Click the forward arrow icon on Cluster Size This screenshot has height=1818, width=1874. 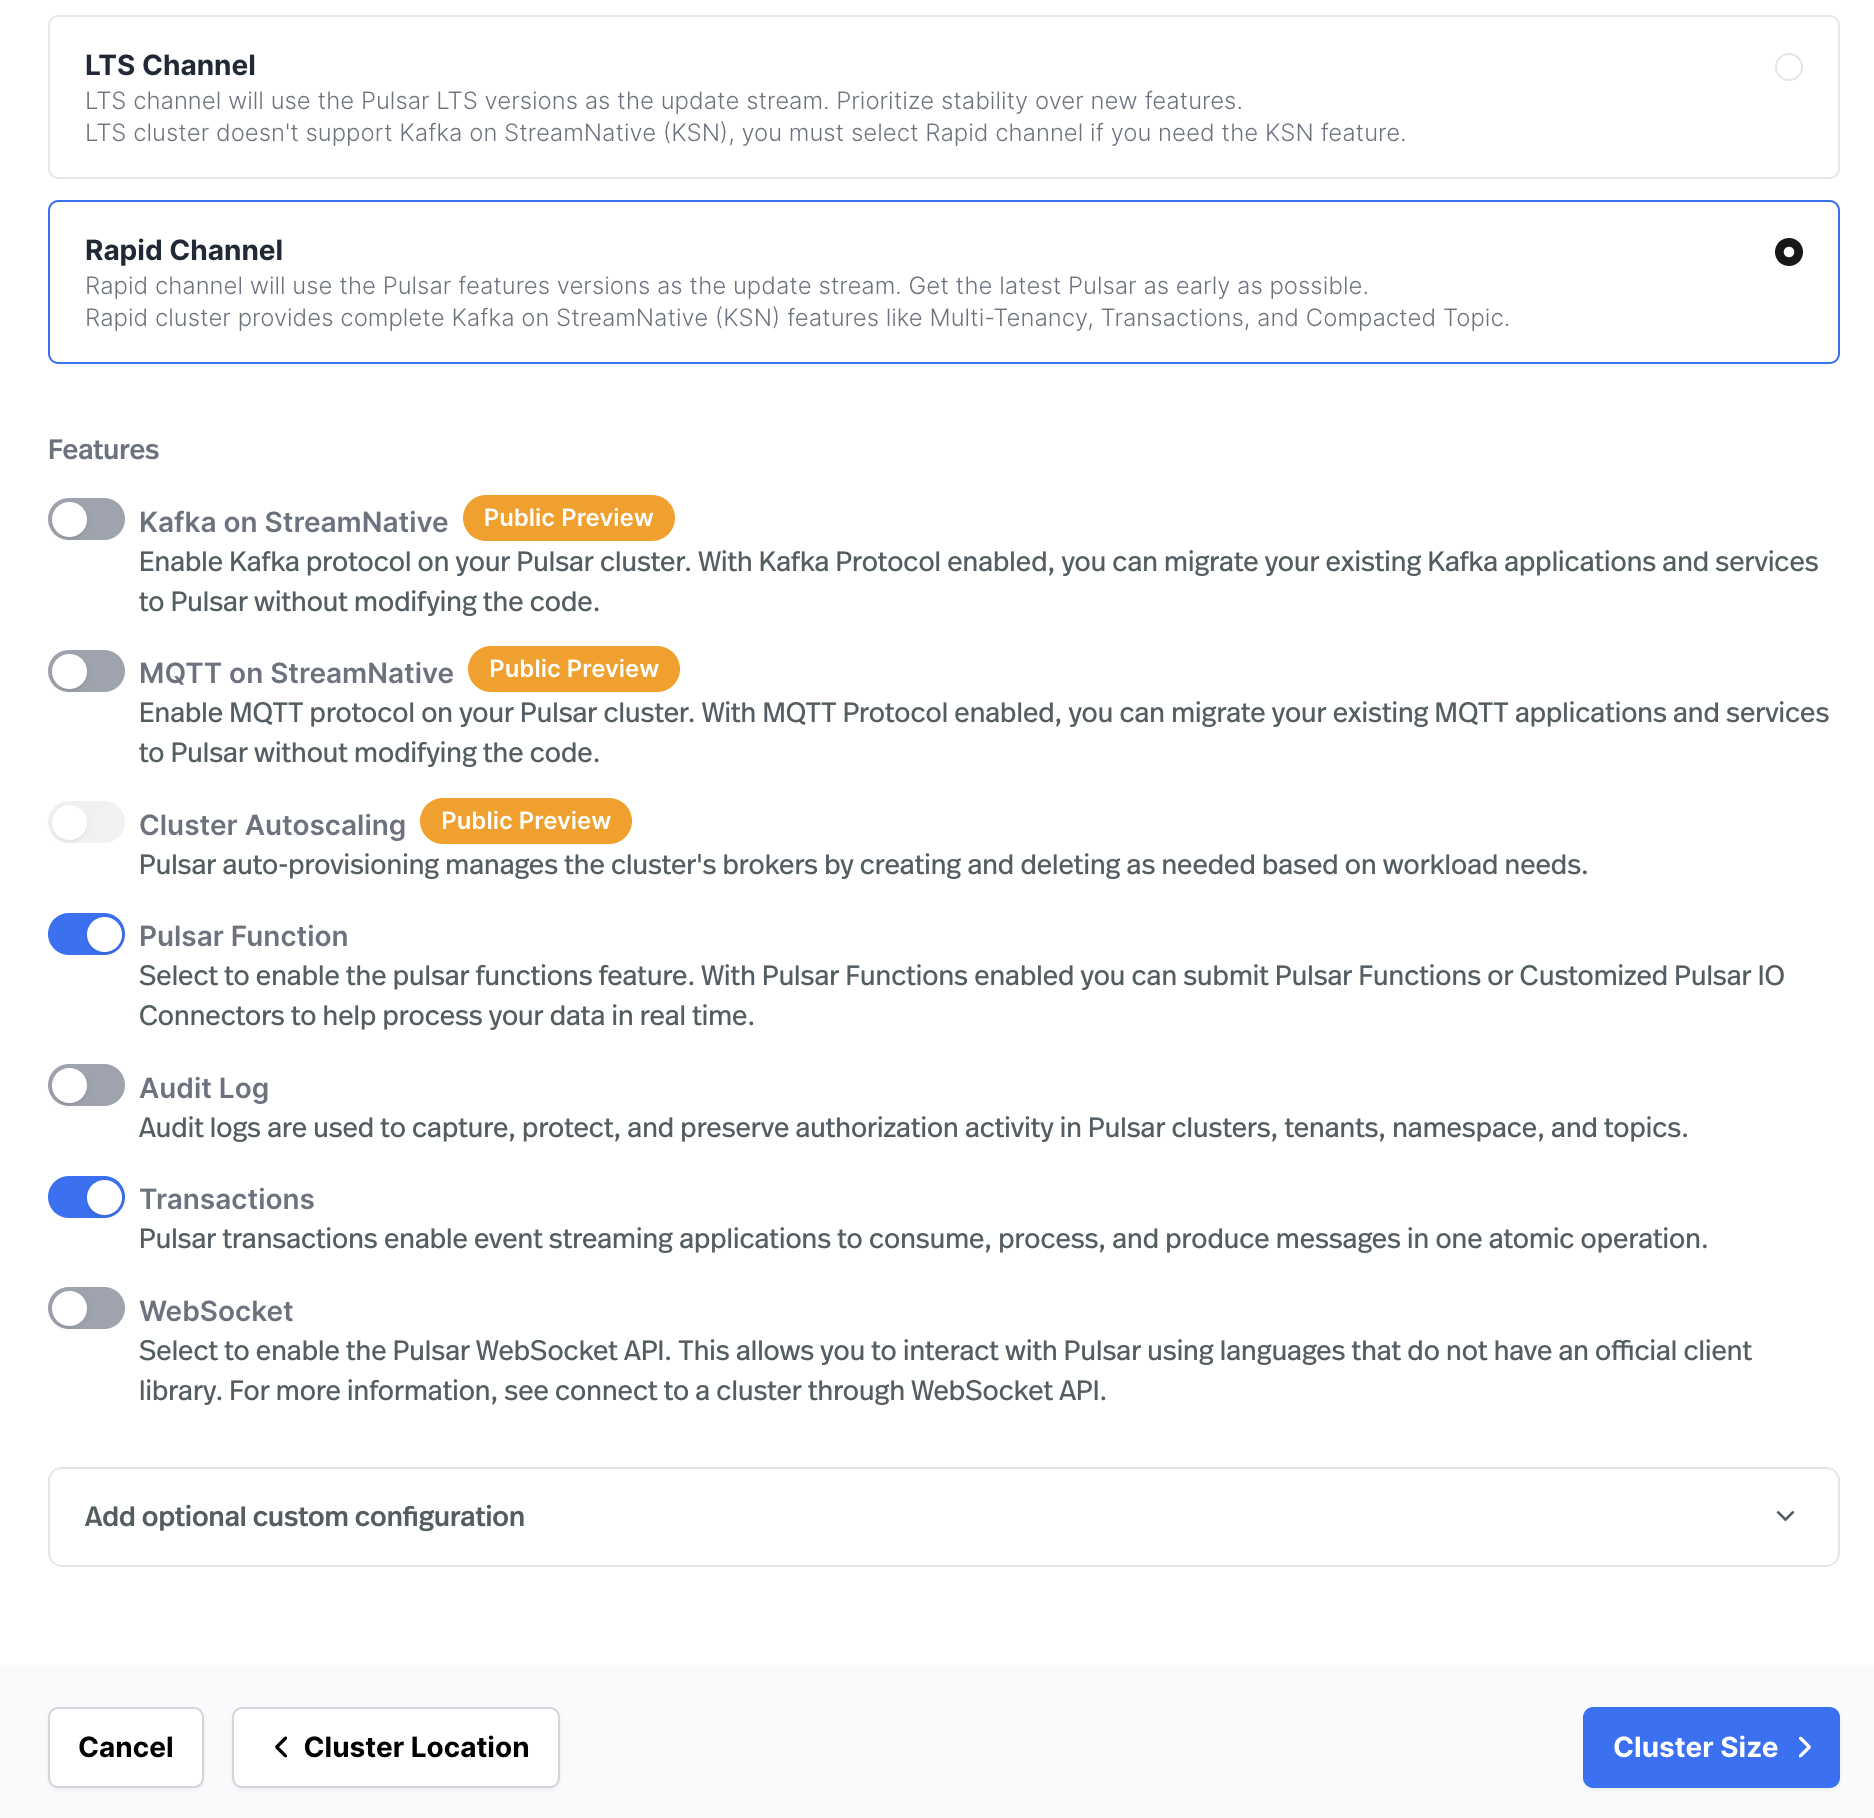1806,1746
